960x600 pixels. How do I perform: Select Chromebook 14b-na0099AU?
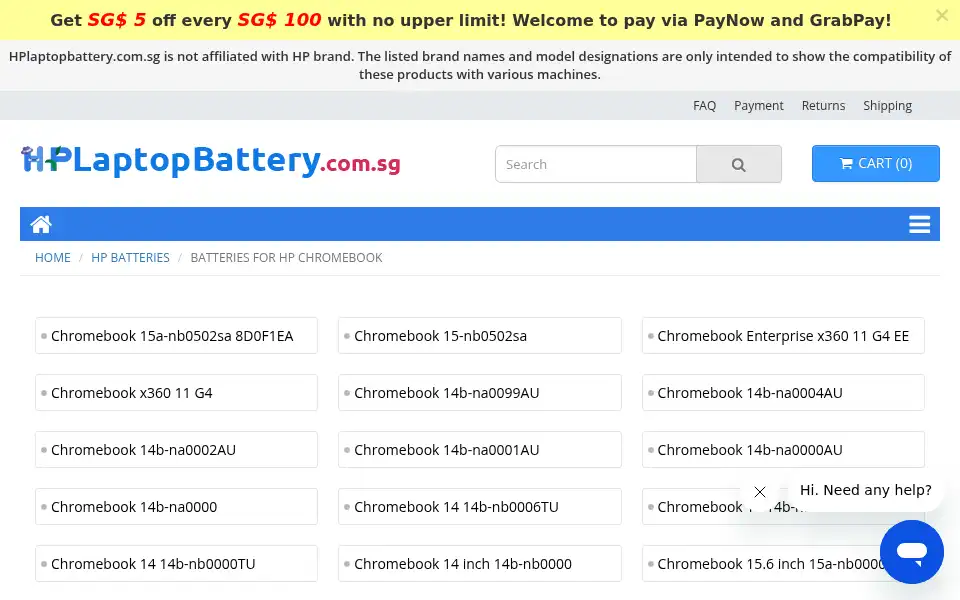coord(479,392)
